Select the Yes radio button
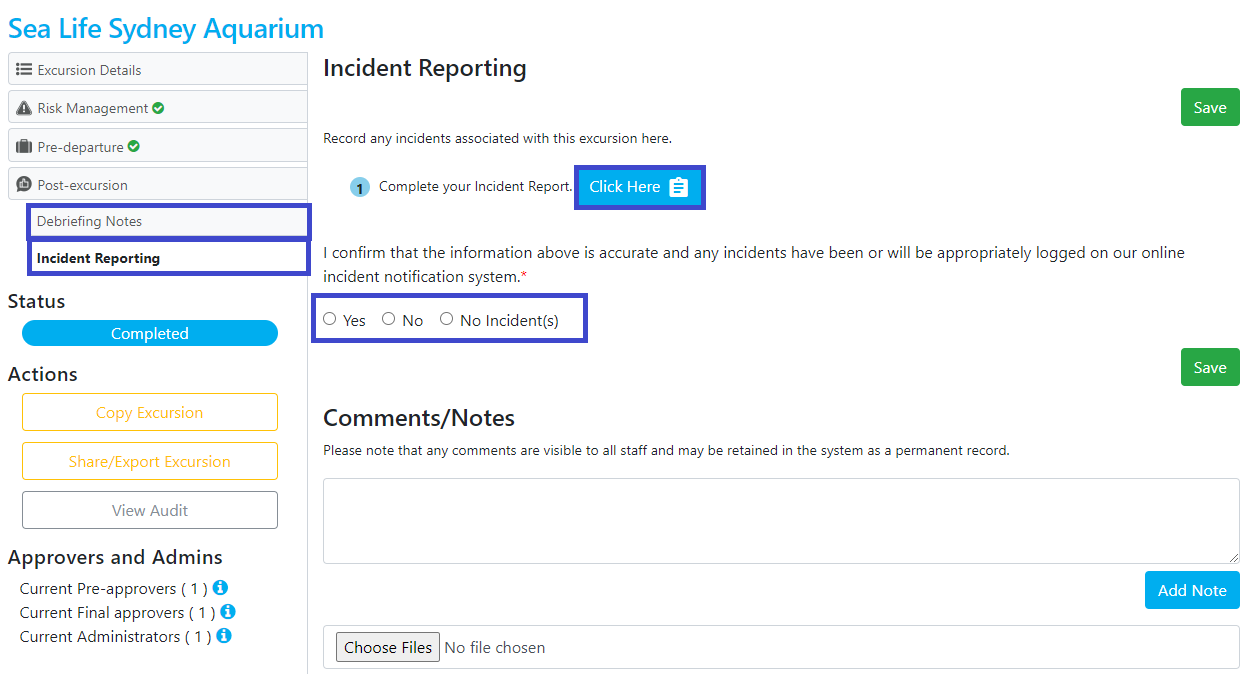1258x674 pixels. (330, 319)
